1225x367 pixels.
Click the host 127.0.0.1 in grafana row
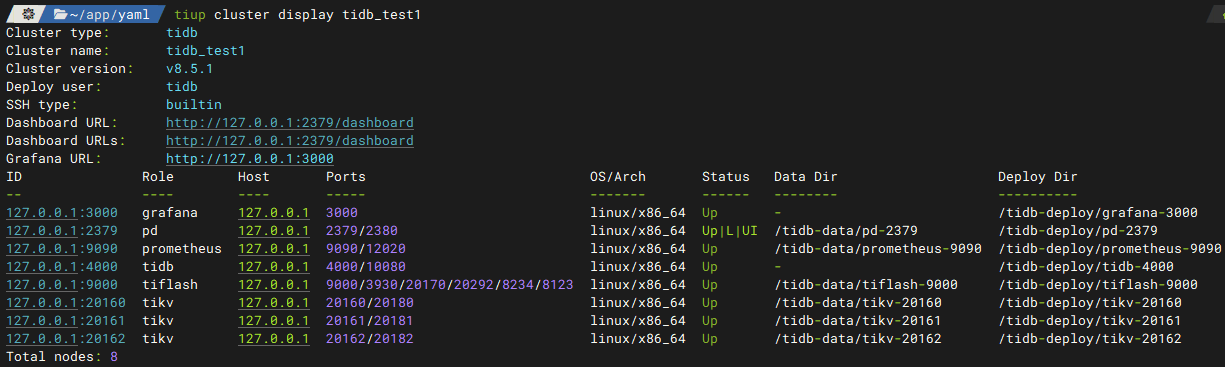coord(274,213)
